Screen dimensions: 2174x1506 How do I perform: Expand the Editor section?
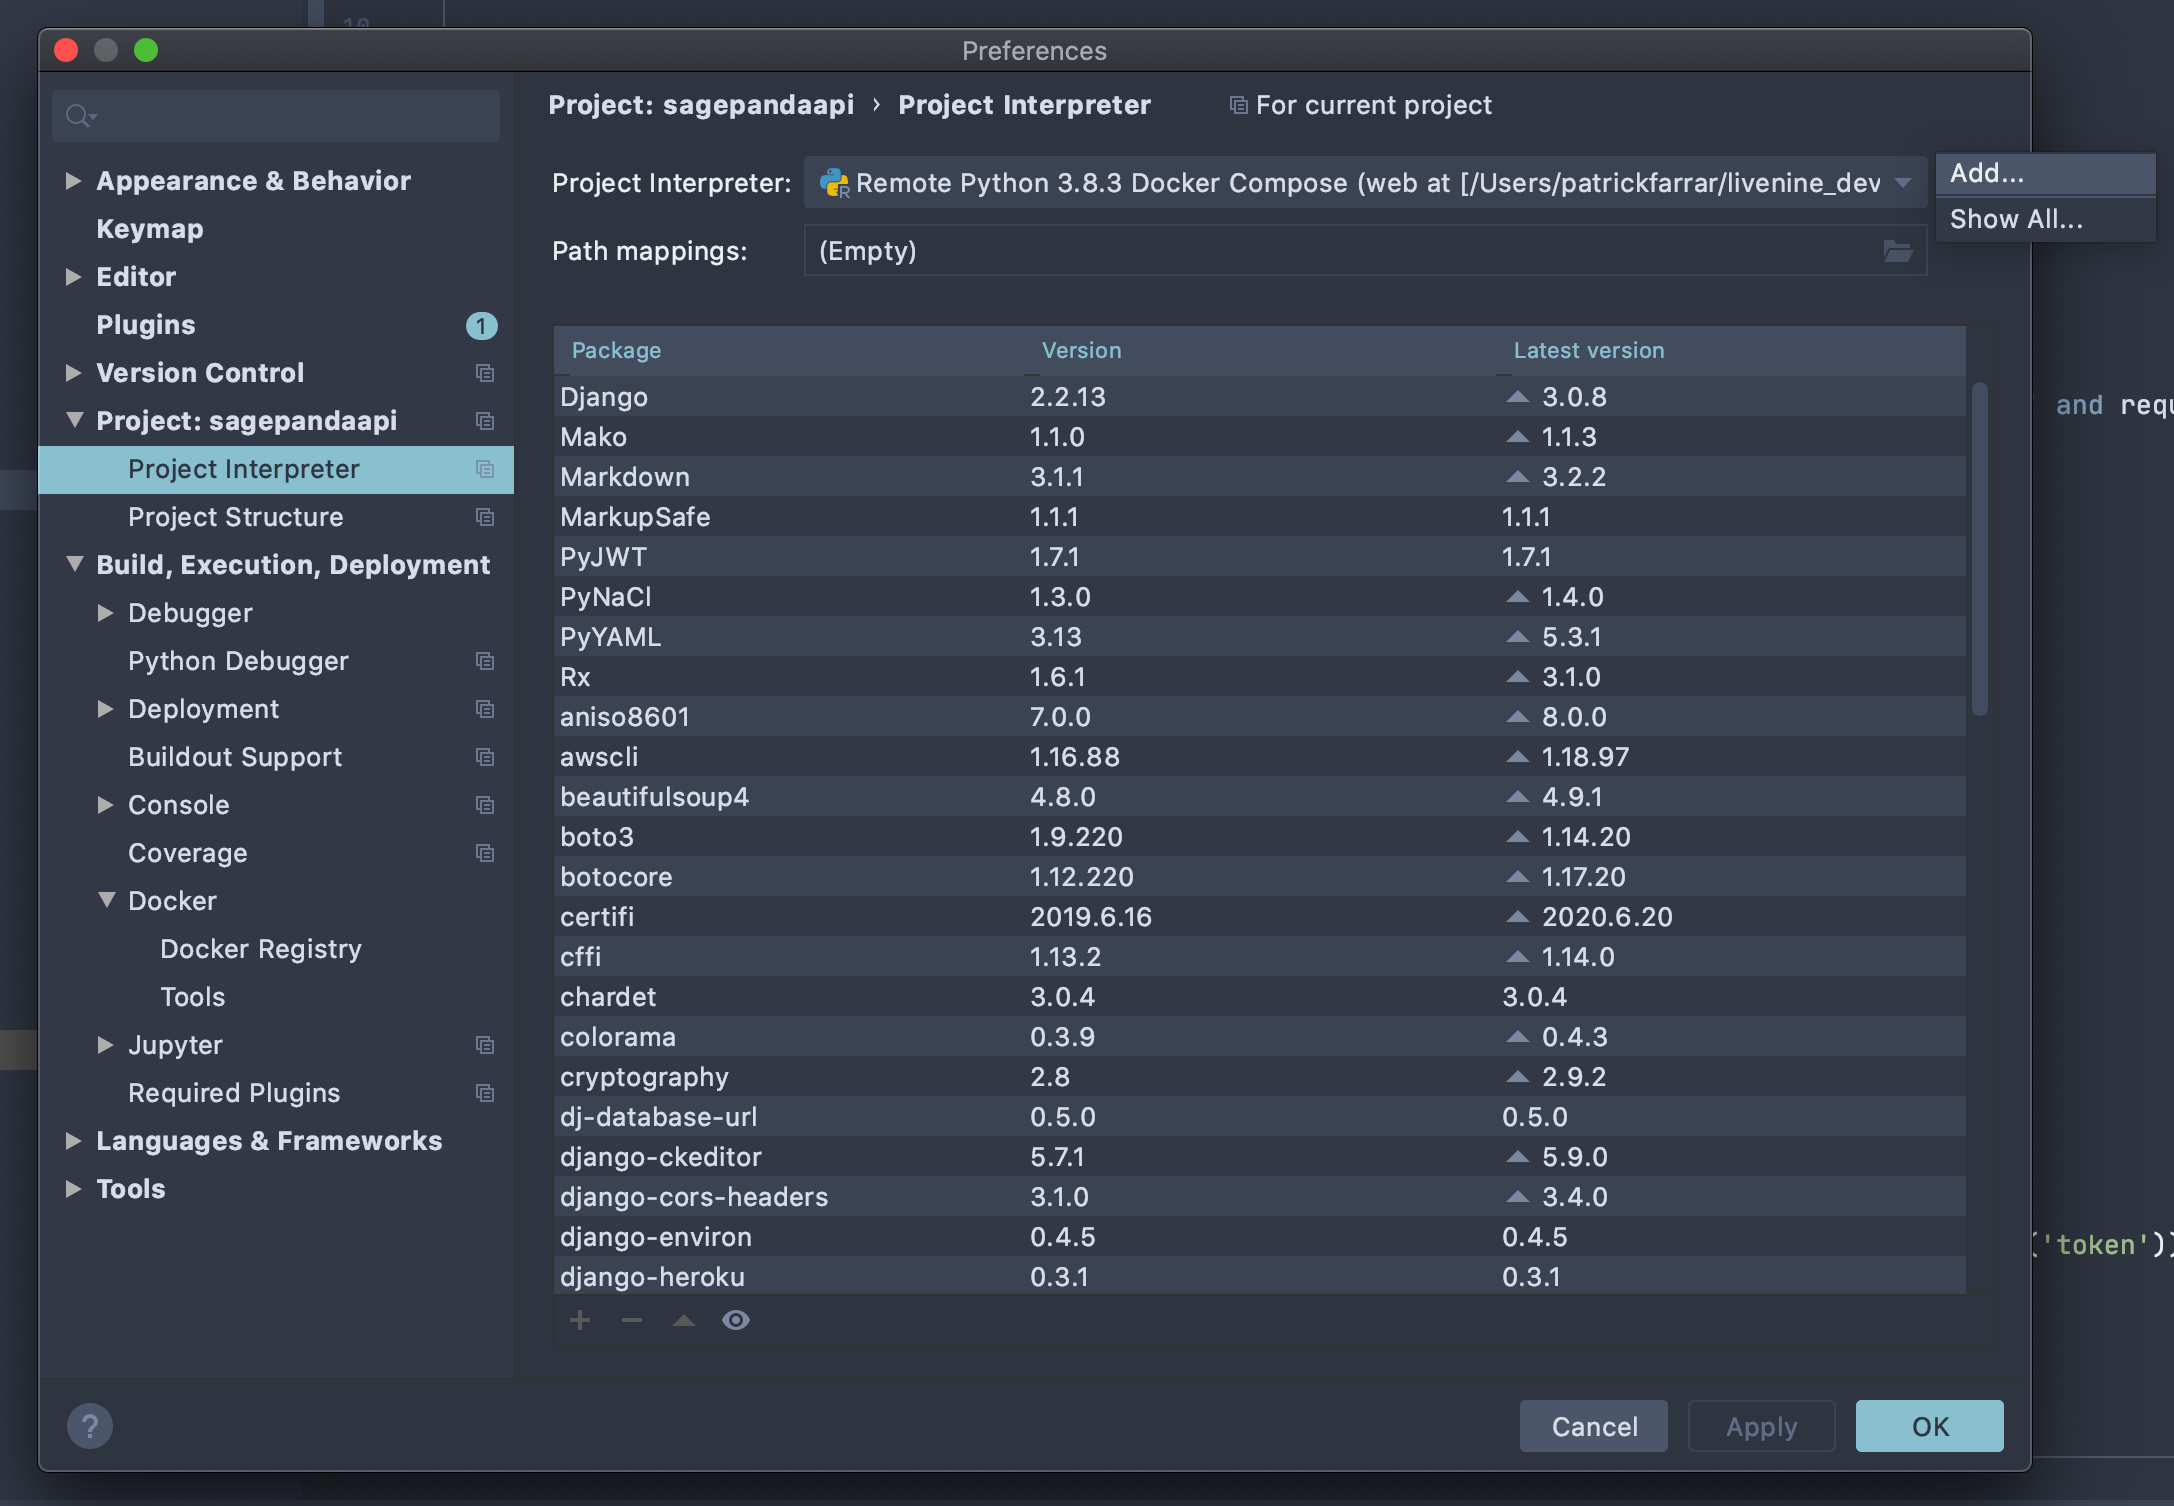tap(73, 277)
